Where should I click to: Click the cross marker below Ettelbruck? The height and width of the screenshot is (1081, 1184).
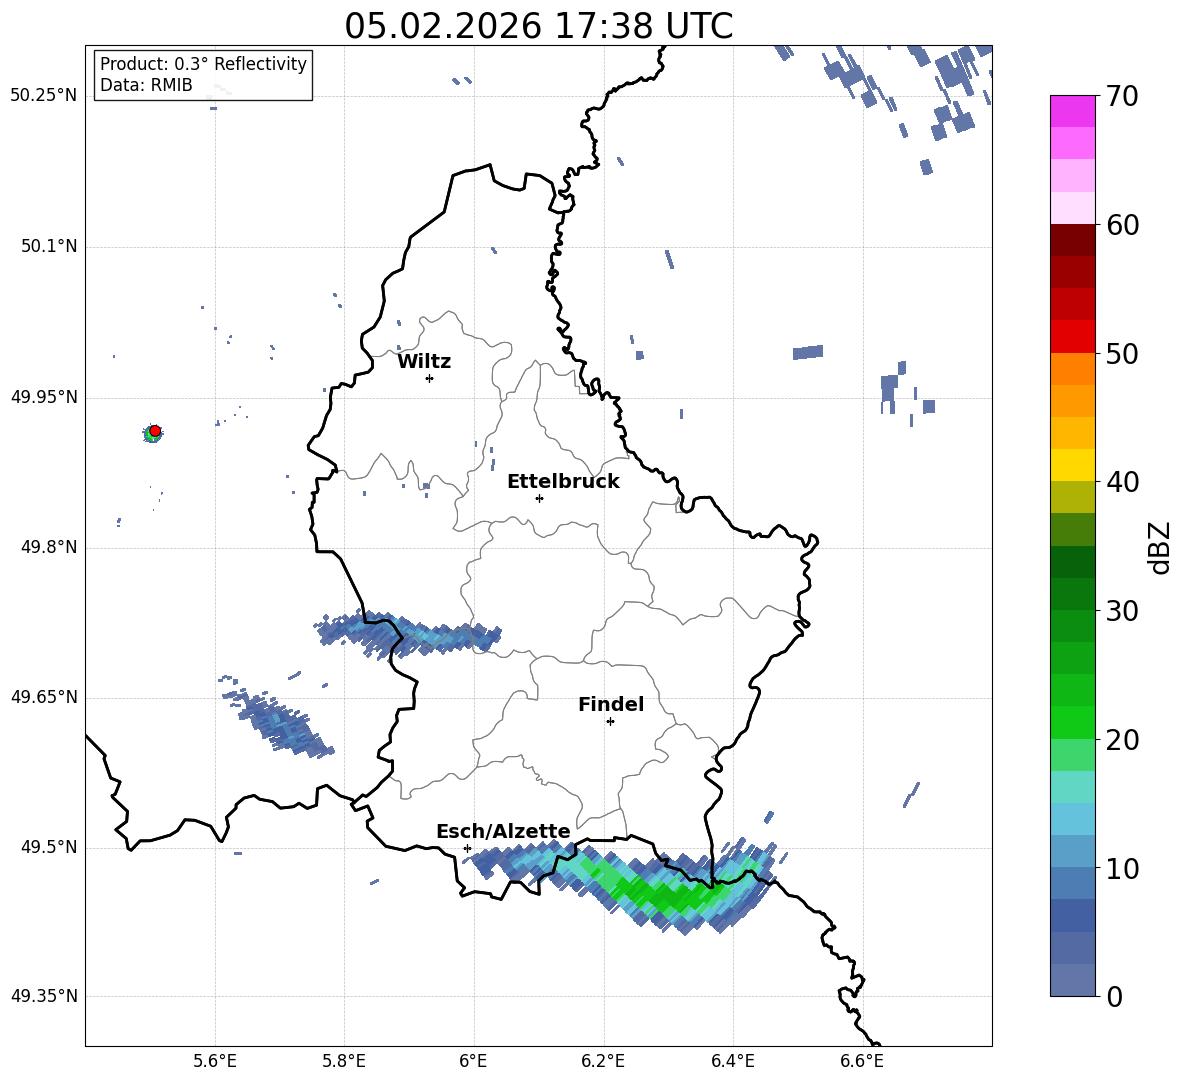(x=539, y=498)
